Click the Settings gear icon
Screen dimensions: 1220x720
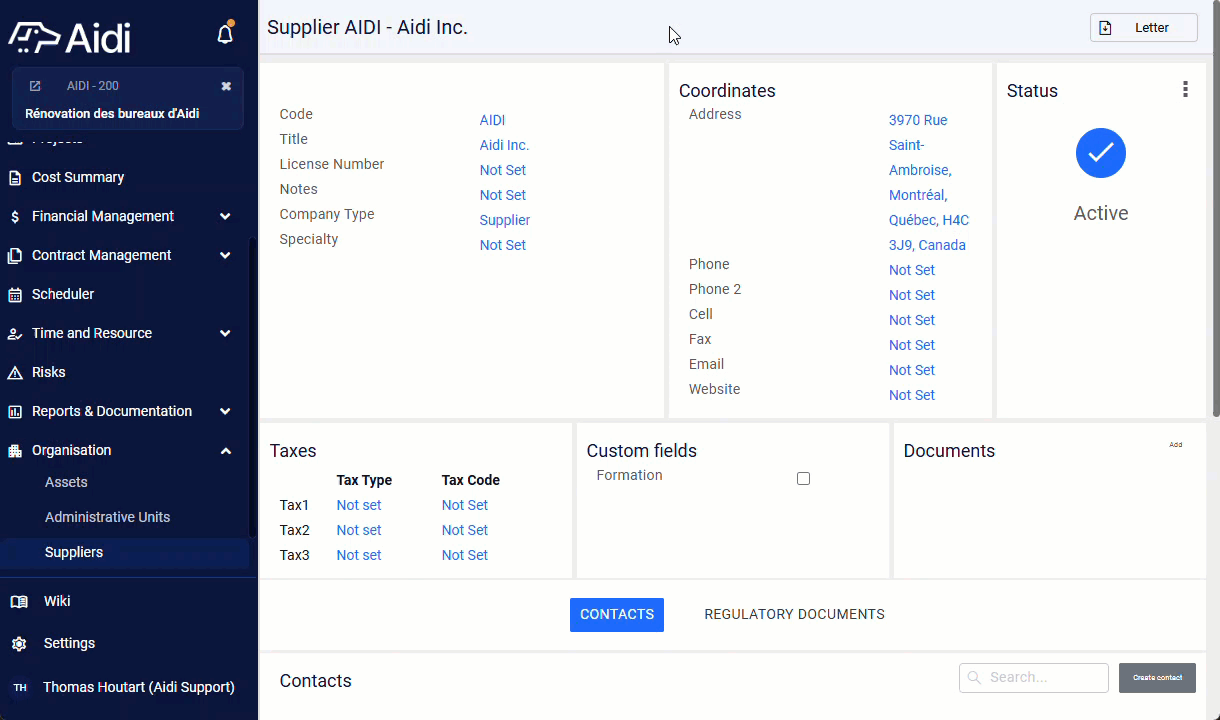[19, 644]
